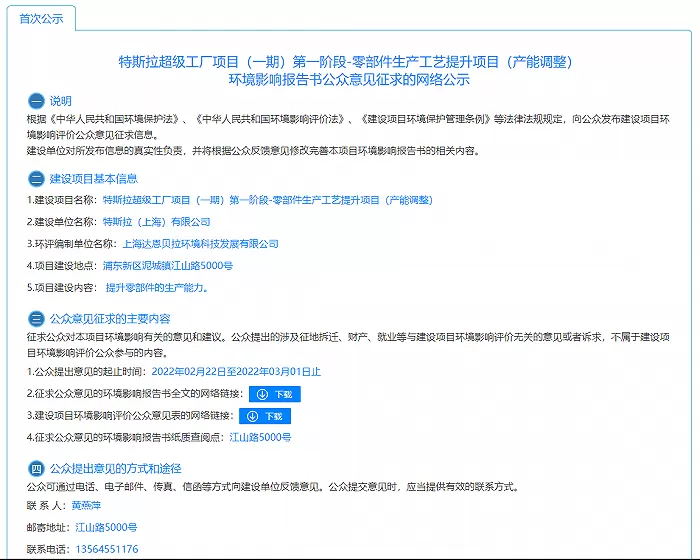Select company name 特斯拉（上海）有限公司

click(156, 222)
